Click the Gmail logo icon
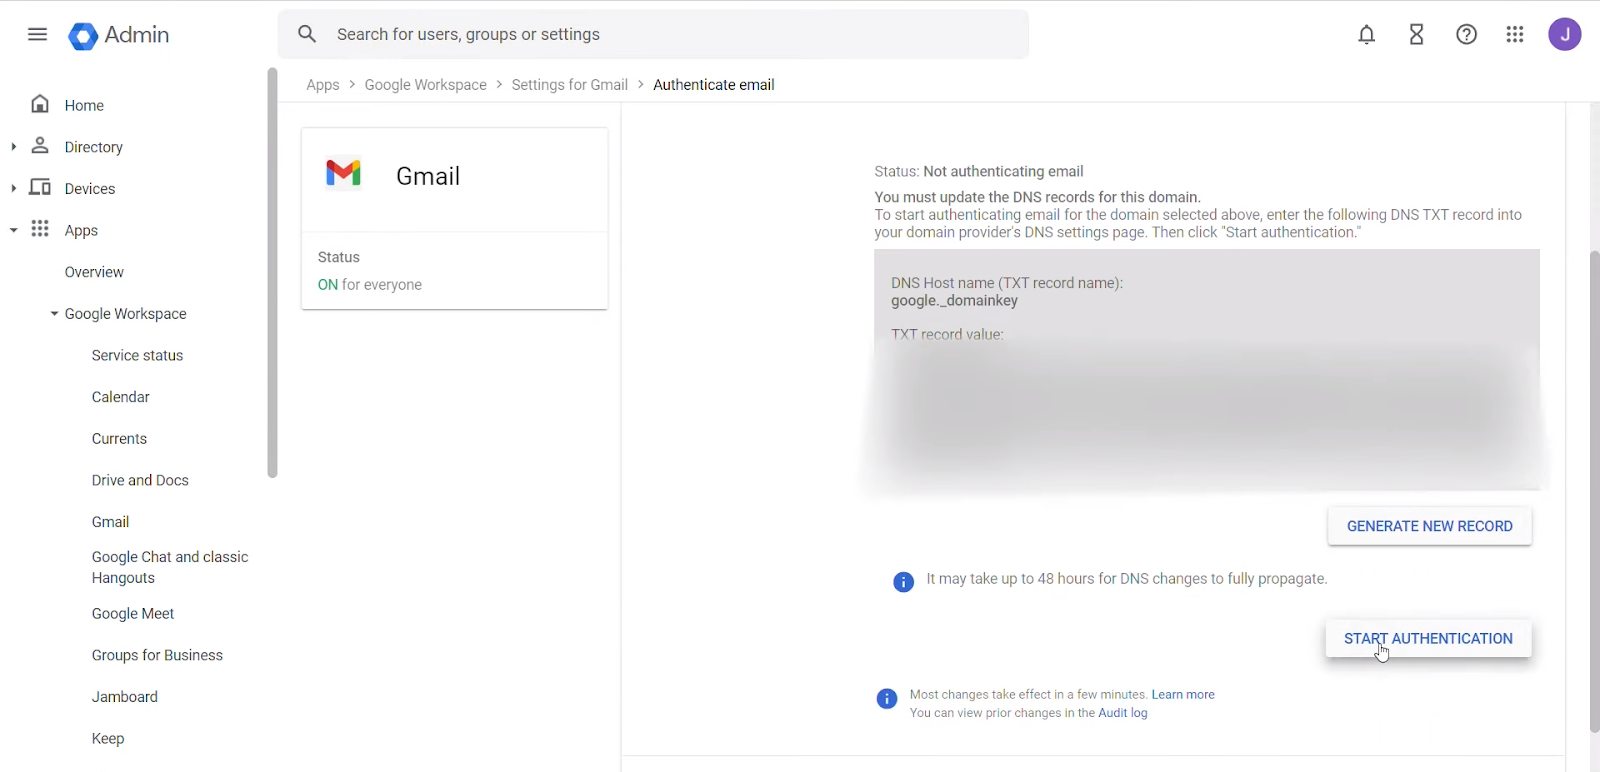The height and width of the screenshot is (772, 1600). click(343, 174)
